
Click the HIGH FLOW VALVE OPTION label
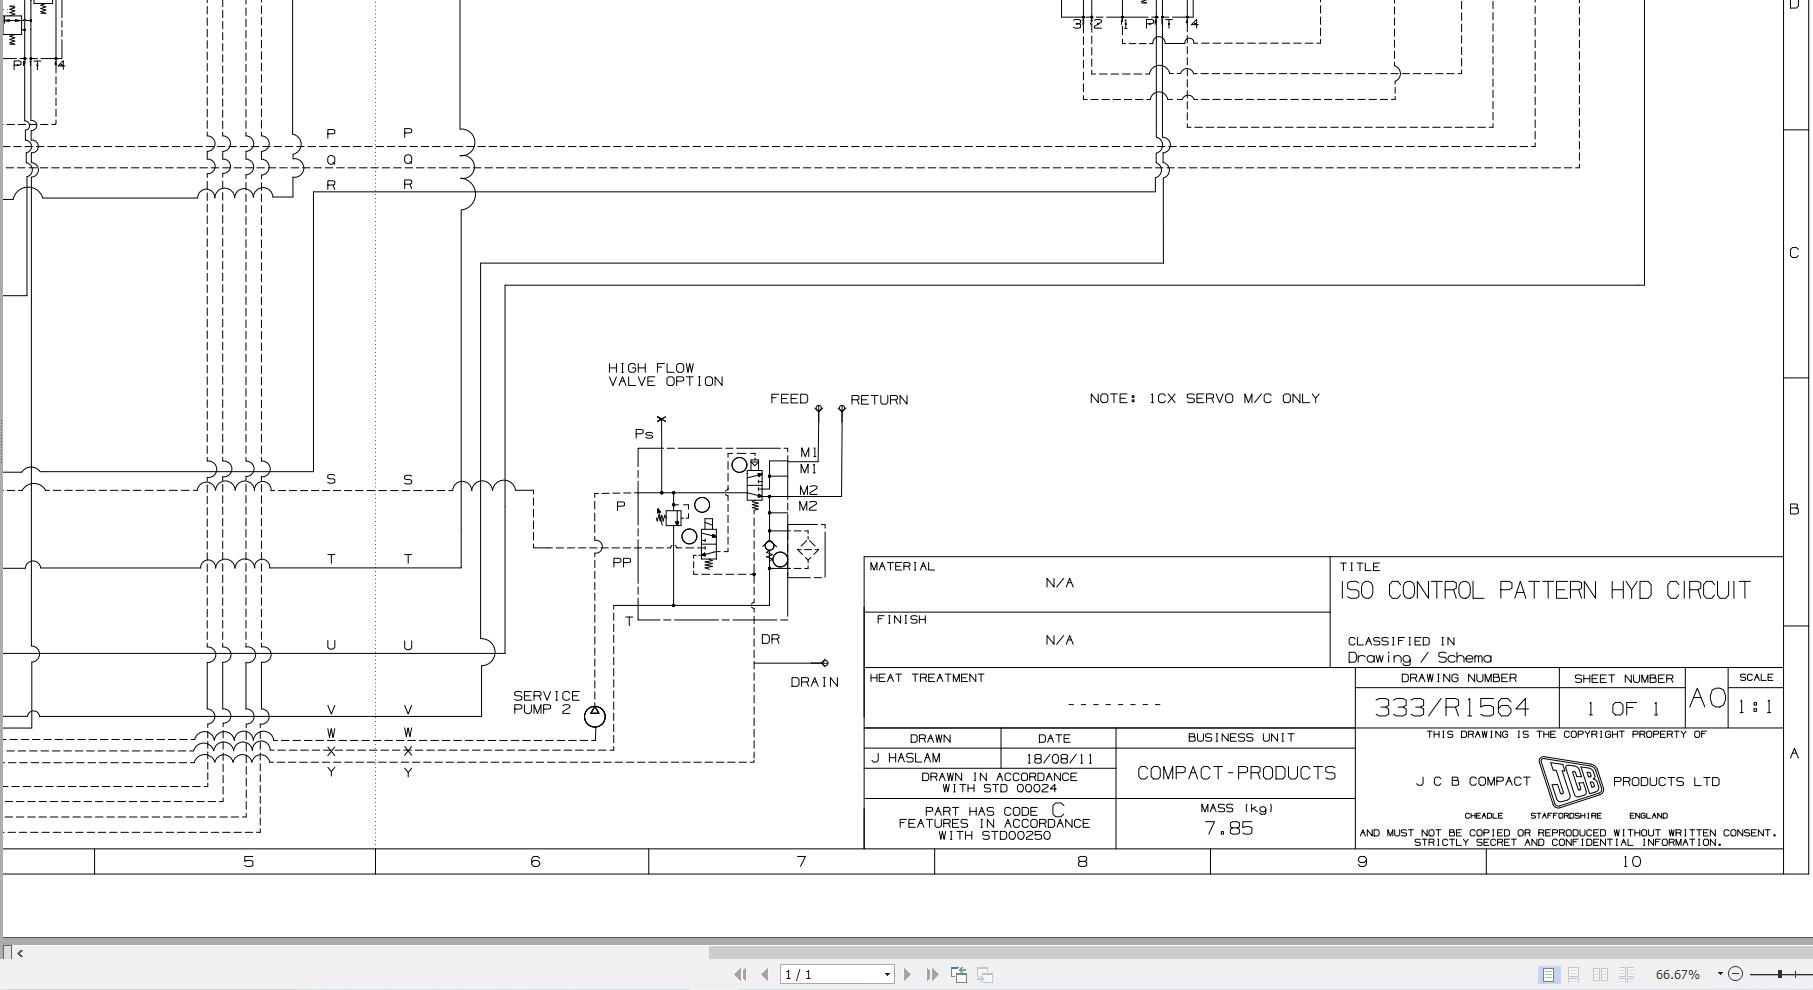[x=665, y=375]
